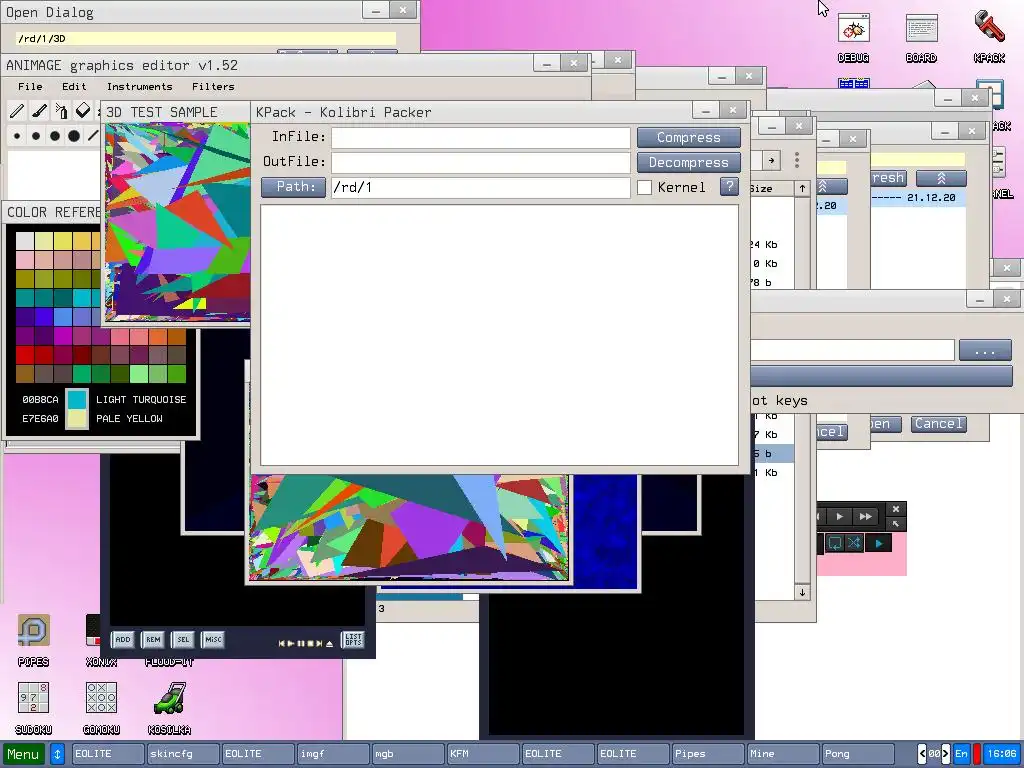The width and height of the screenshot is (1024, 768).
Task: Click the Size column sort arrow
Action: pos(802,188)
